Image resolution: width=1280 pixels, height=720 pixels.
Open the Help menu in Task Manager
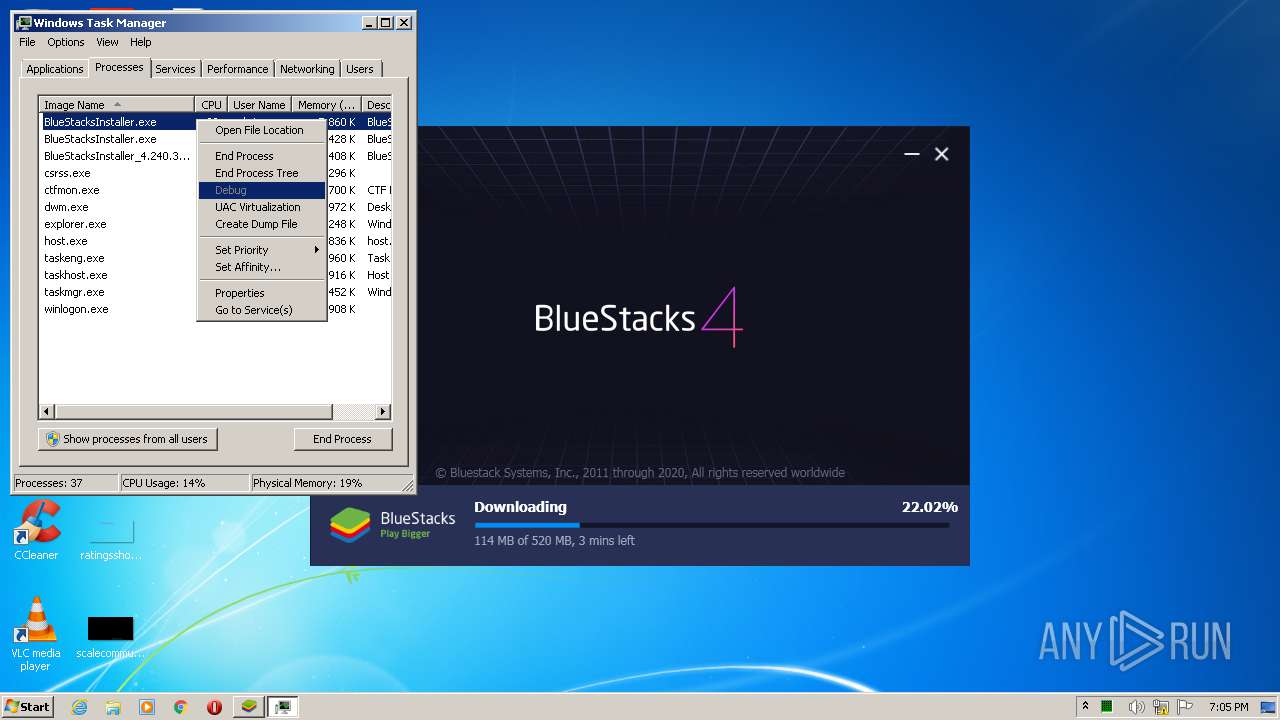click(x=141, y=42)
